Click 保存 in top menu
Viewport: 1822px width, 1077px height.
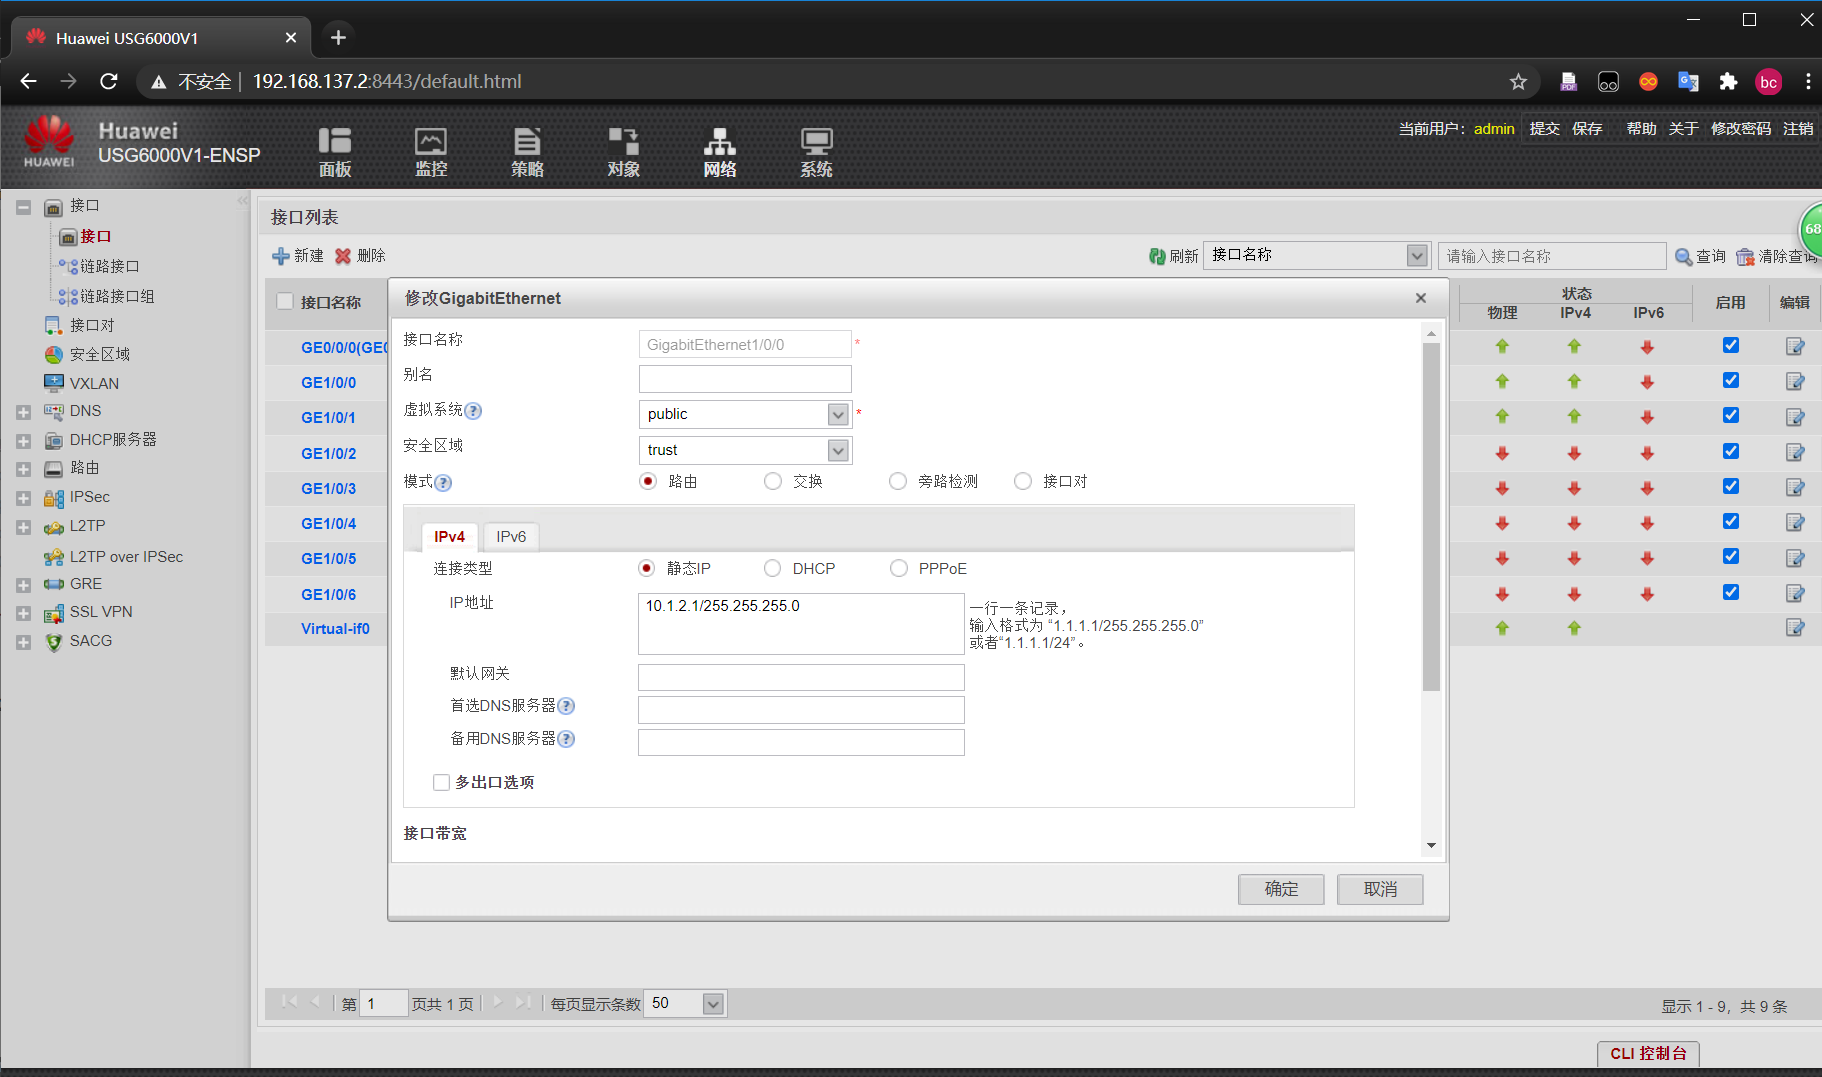point(1587,128)
